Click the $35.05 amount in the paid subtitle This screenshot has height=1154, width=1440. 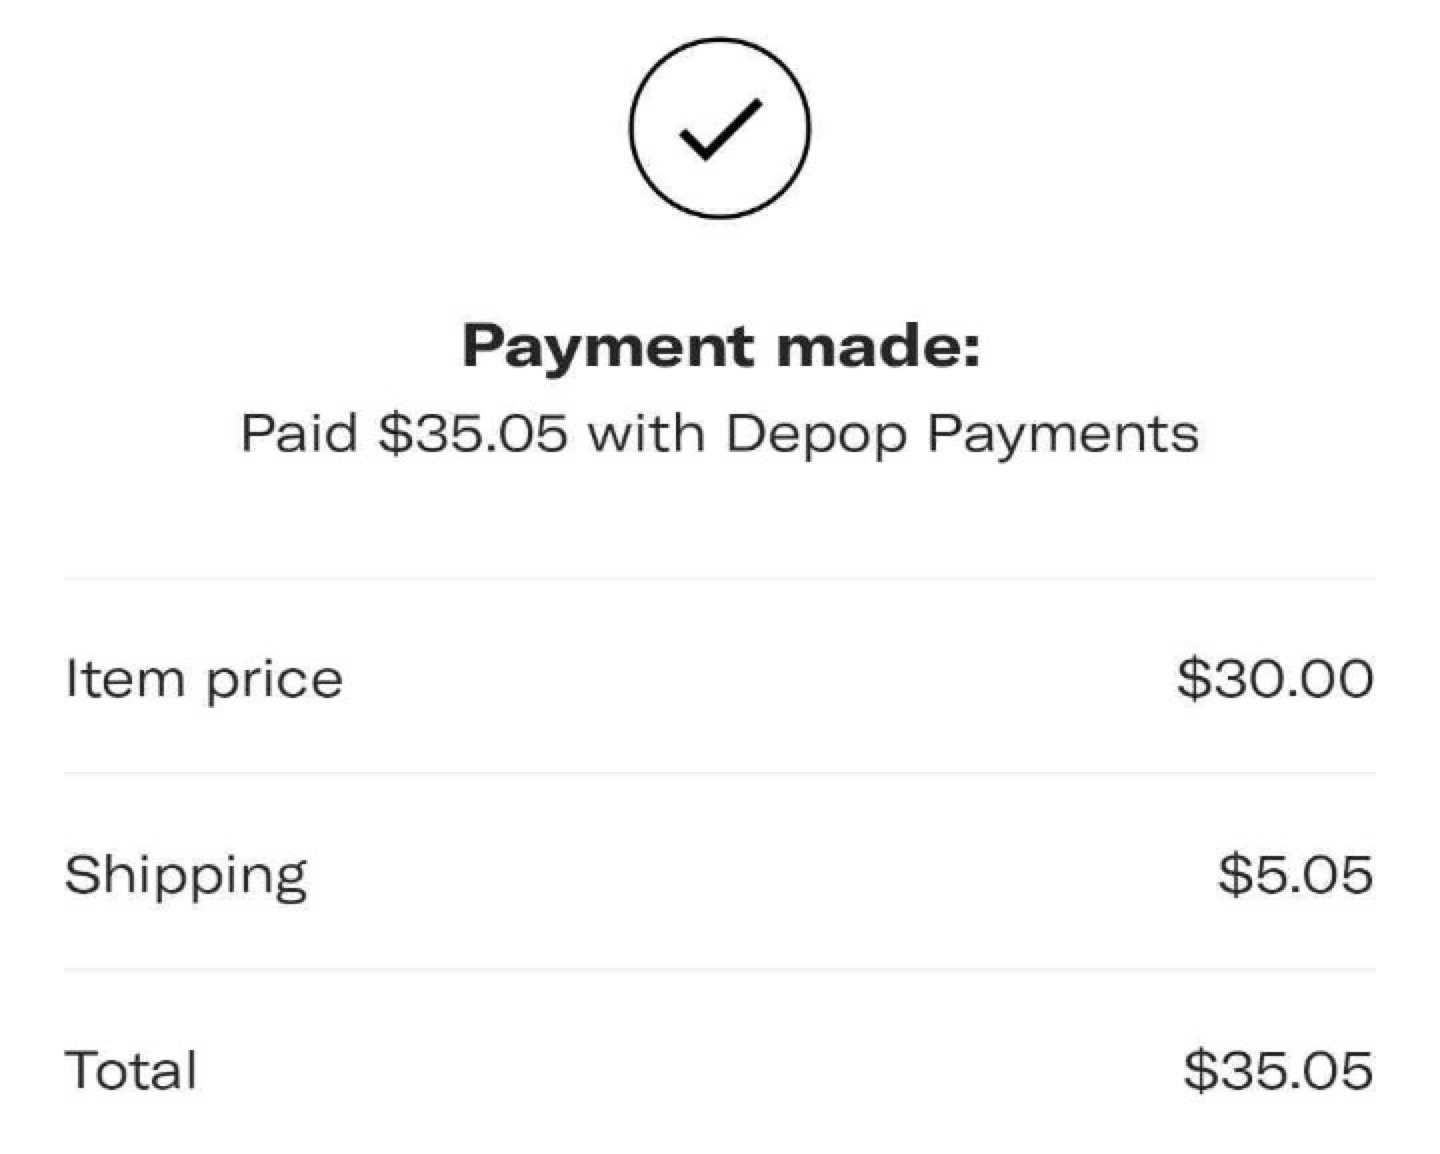click(472, 434)
